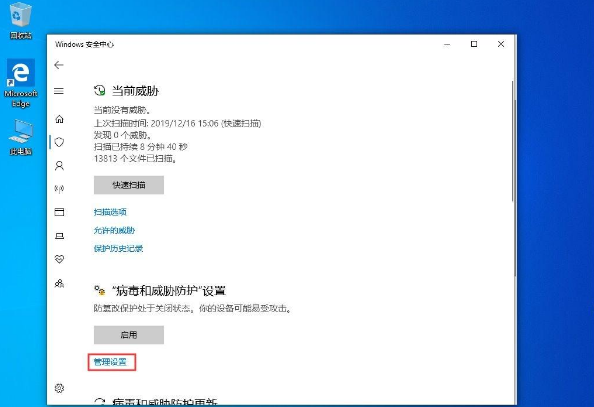Open Recycle Bin desktop icon
Viewport: 594px width, 407px height.
click(x=20, y=21)
